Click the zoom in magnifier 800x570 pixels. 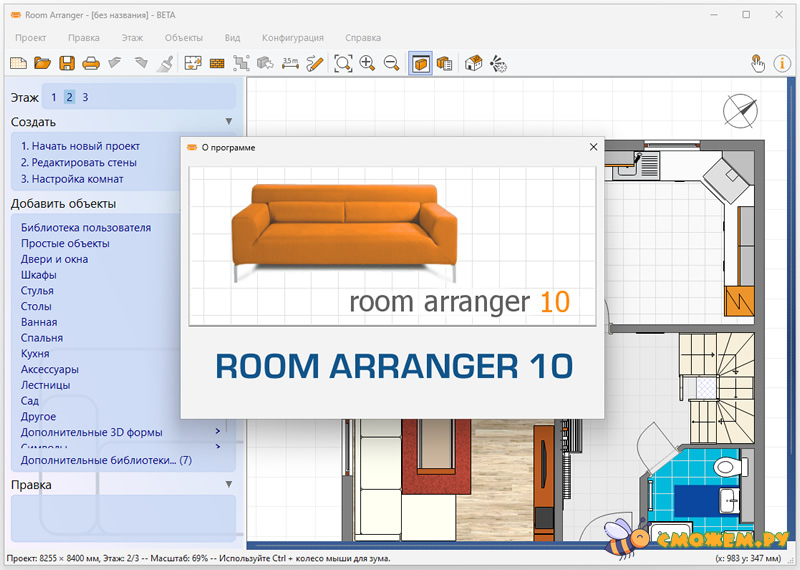(367, 63)
